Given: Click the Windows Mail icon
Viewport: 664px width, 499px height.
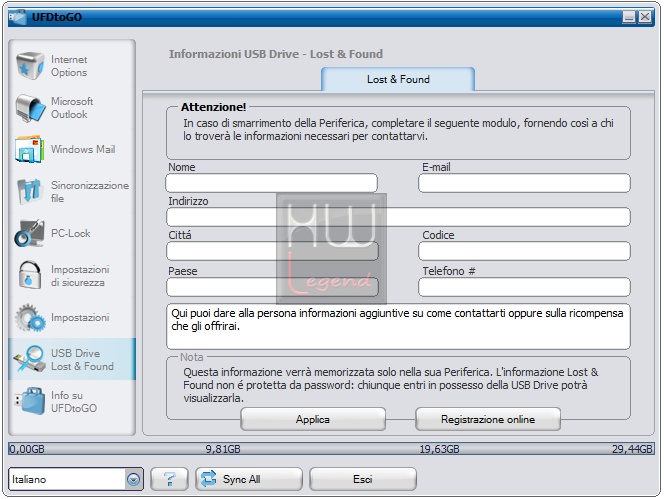Looking at the screenshot, I should 30,149.
